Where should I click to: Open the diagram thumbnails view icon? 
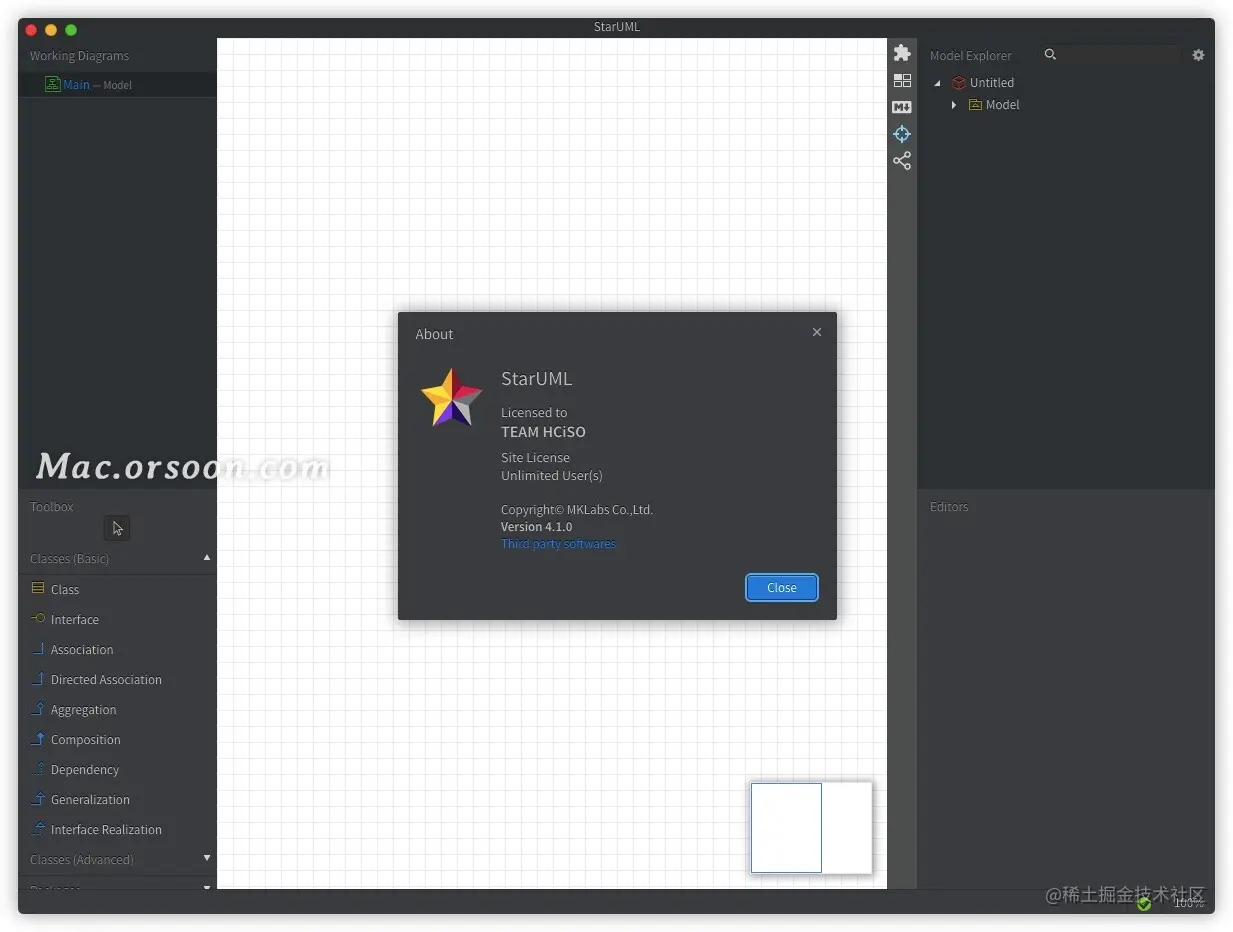pos(902,80)
